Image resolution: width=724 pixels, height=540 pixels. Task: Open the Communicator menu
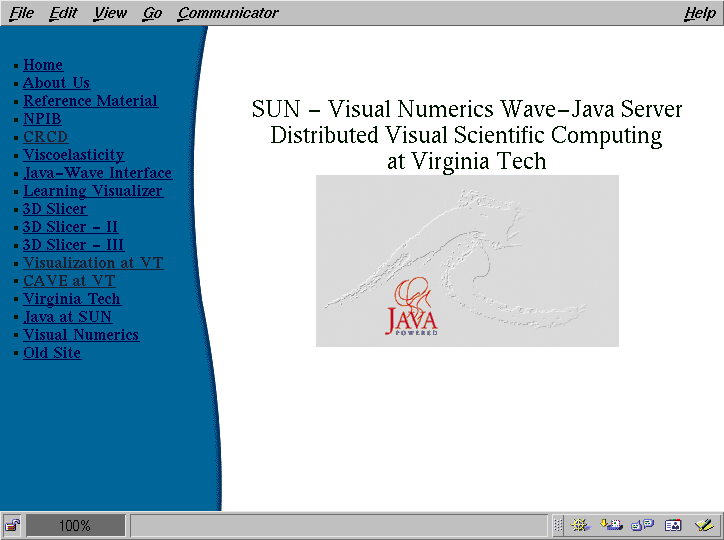click(228, 13)
